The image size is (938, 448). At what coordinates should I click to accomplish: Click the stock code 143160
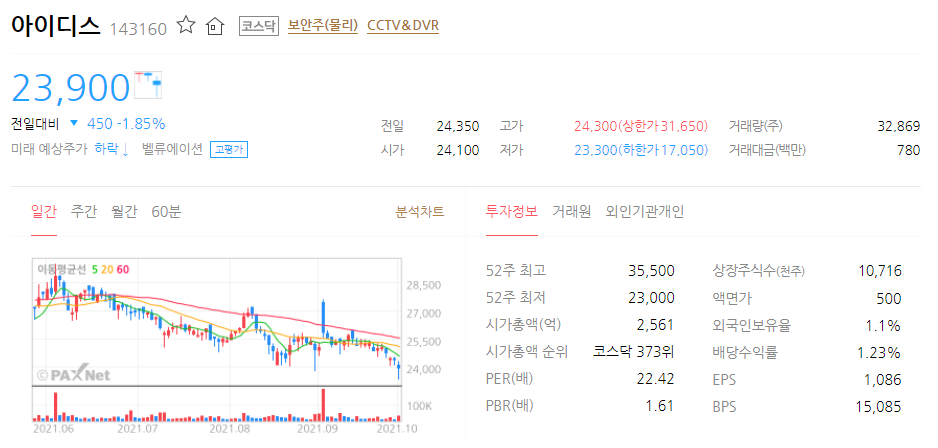pyautogui.click(x=138, y=29)
